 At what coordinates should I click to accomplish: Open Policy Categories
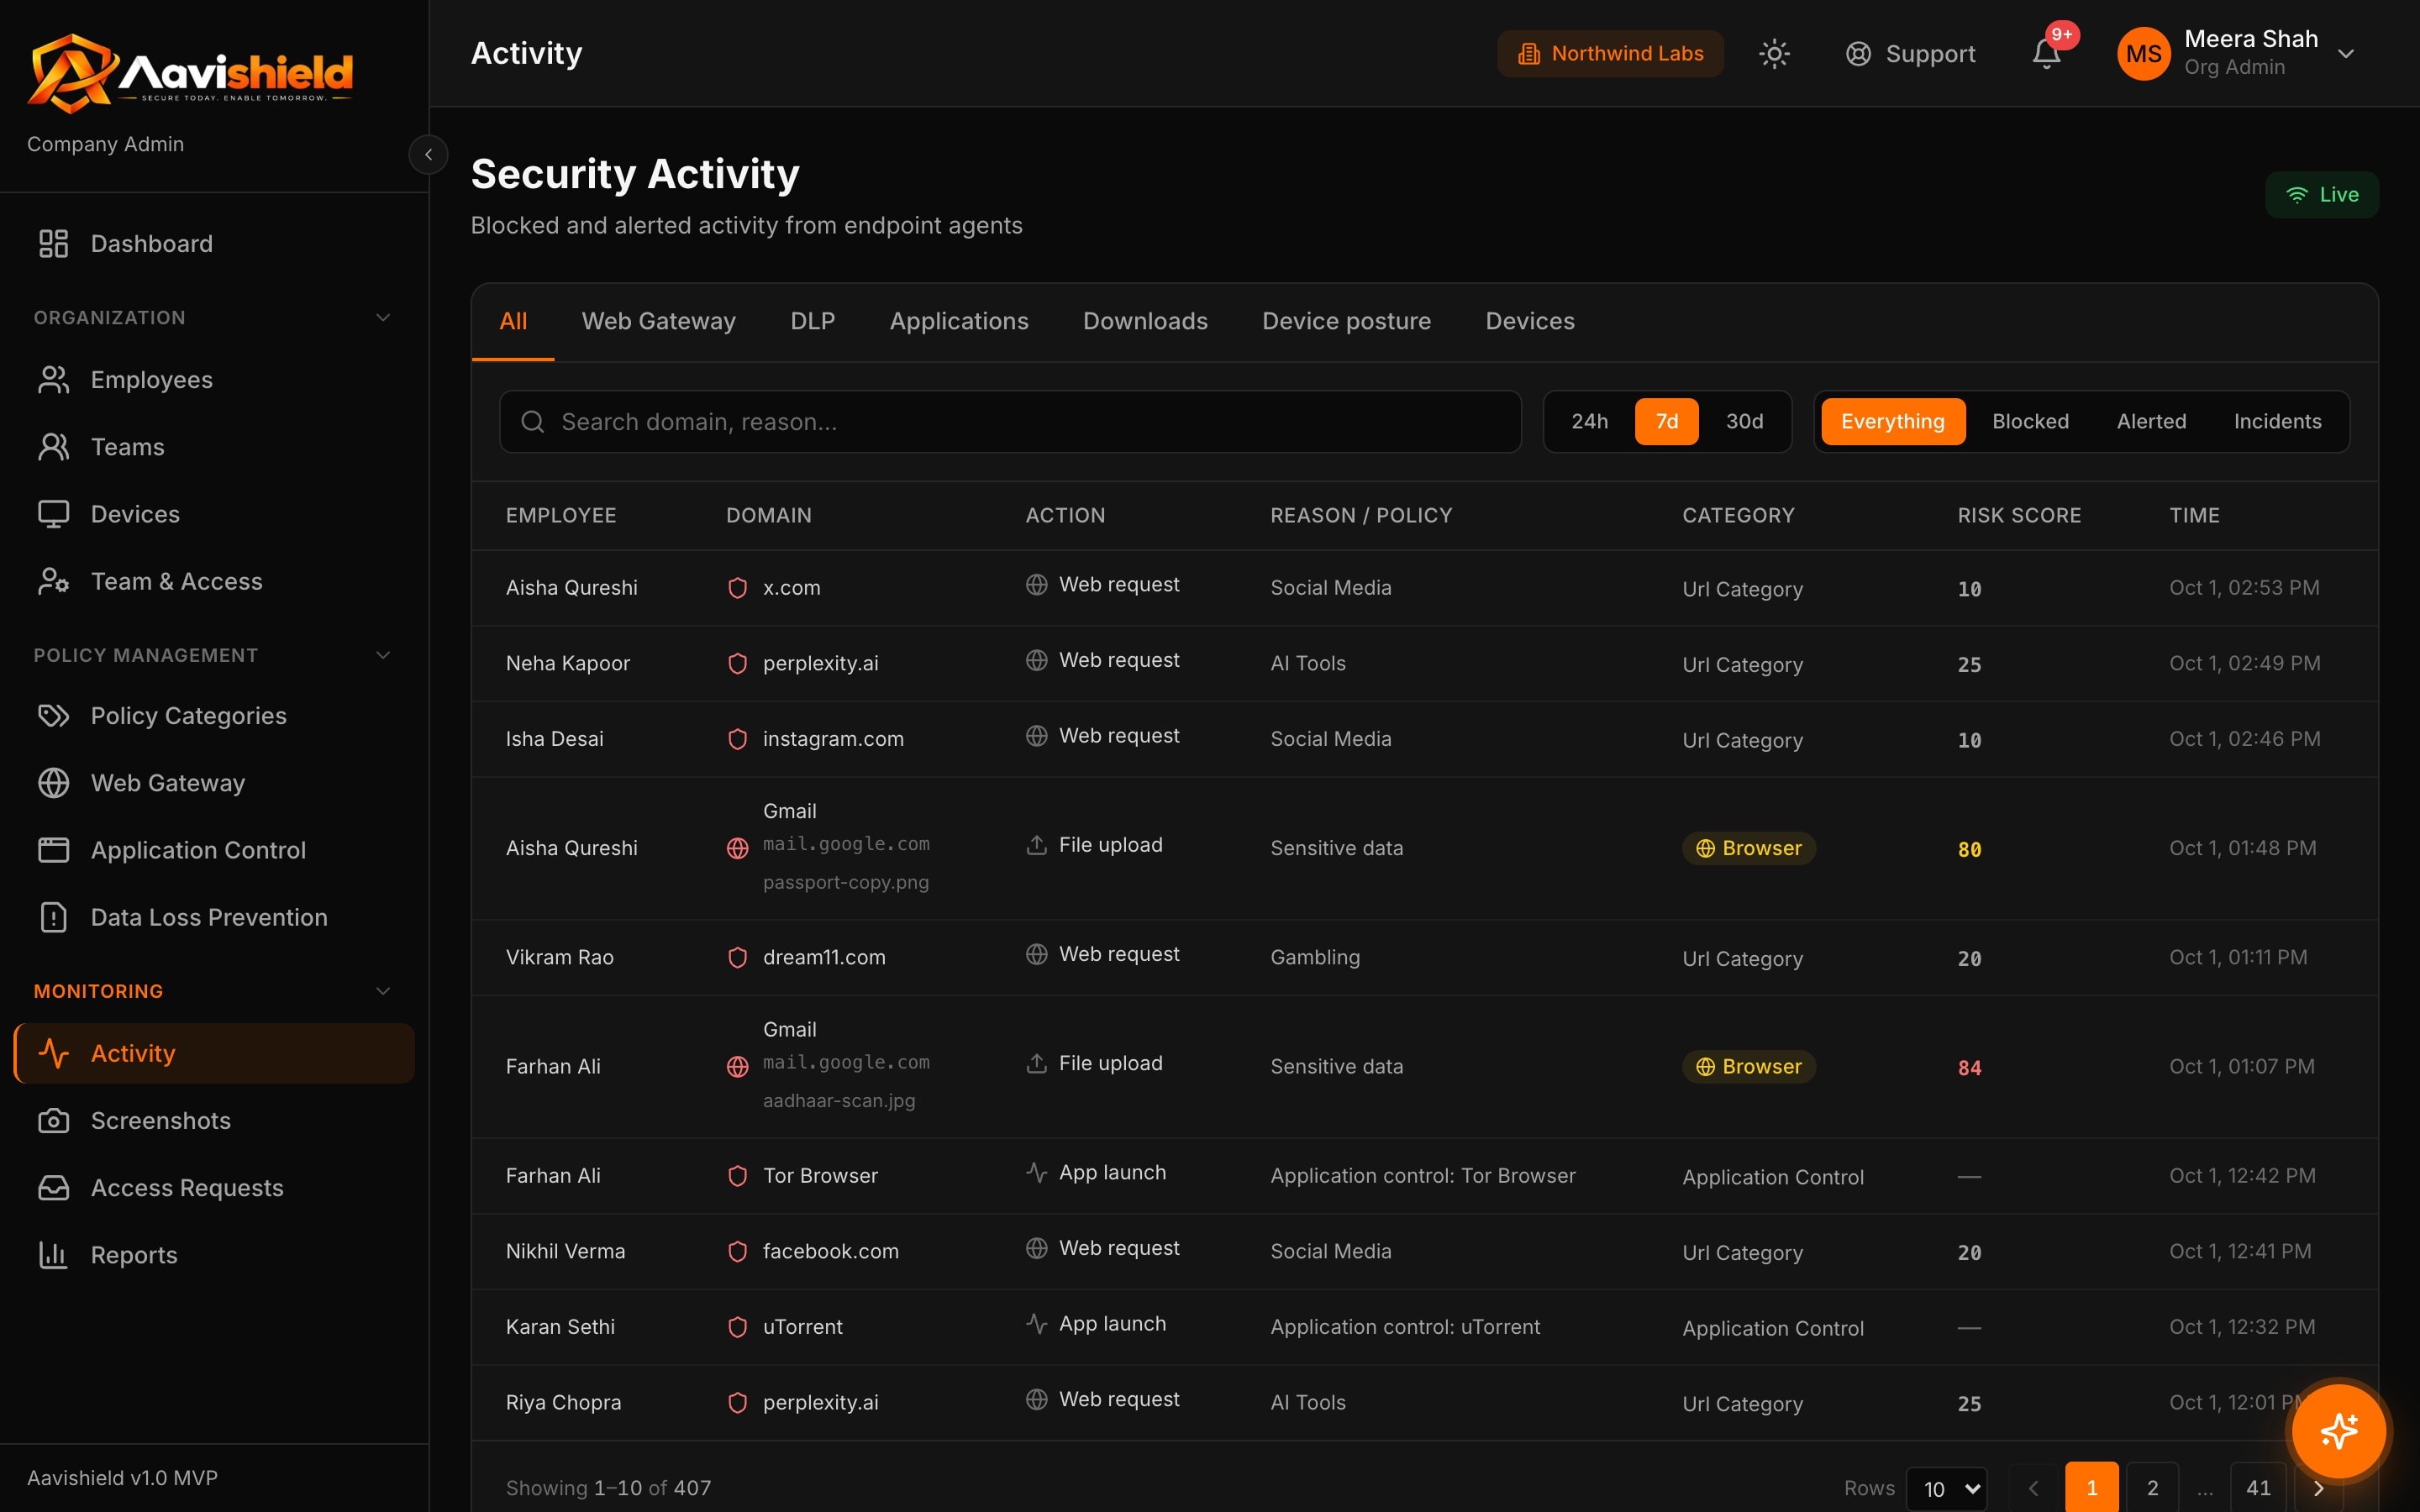[x=214, y=715]
